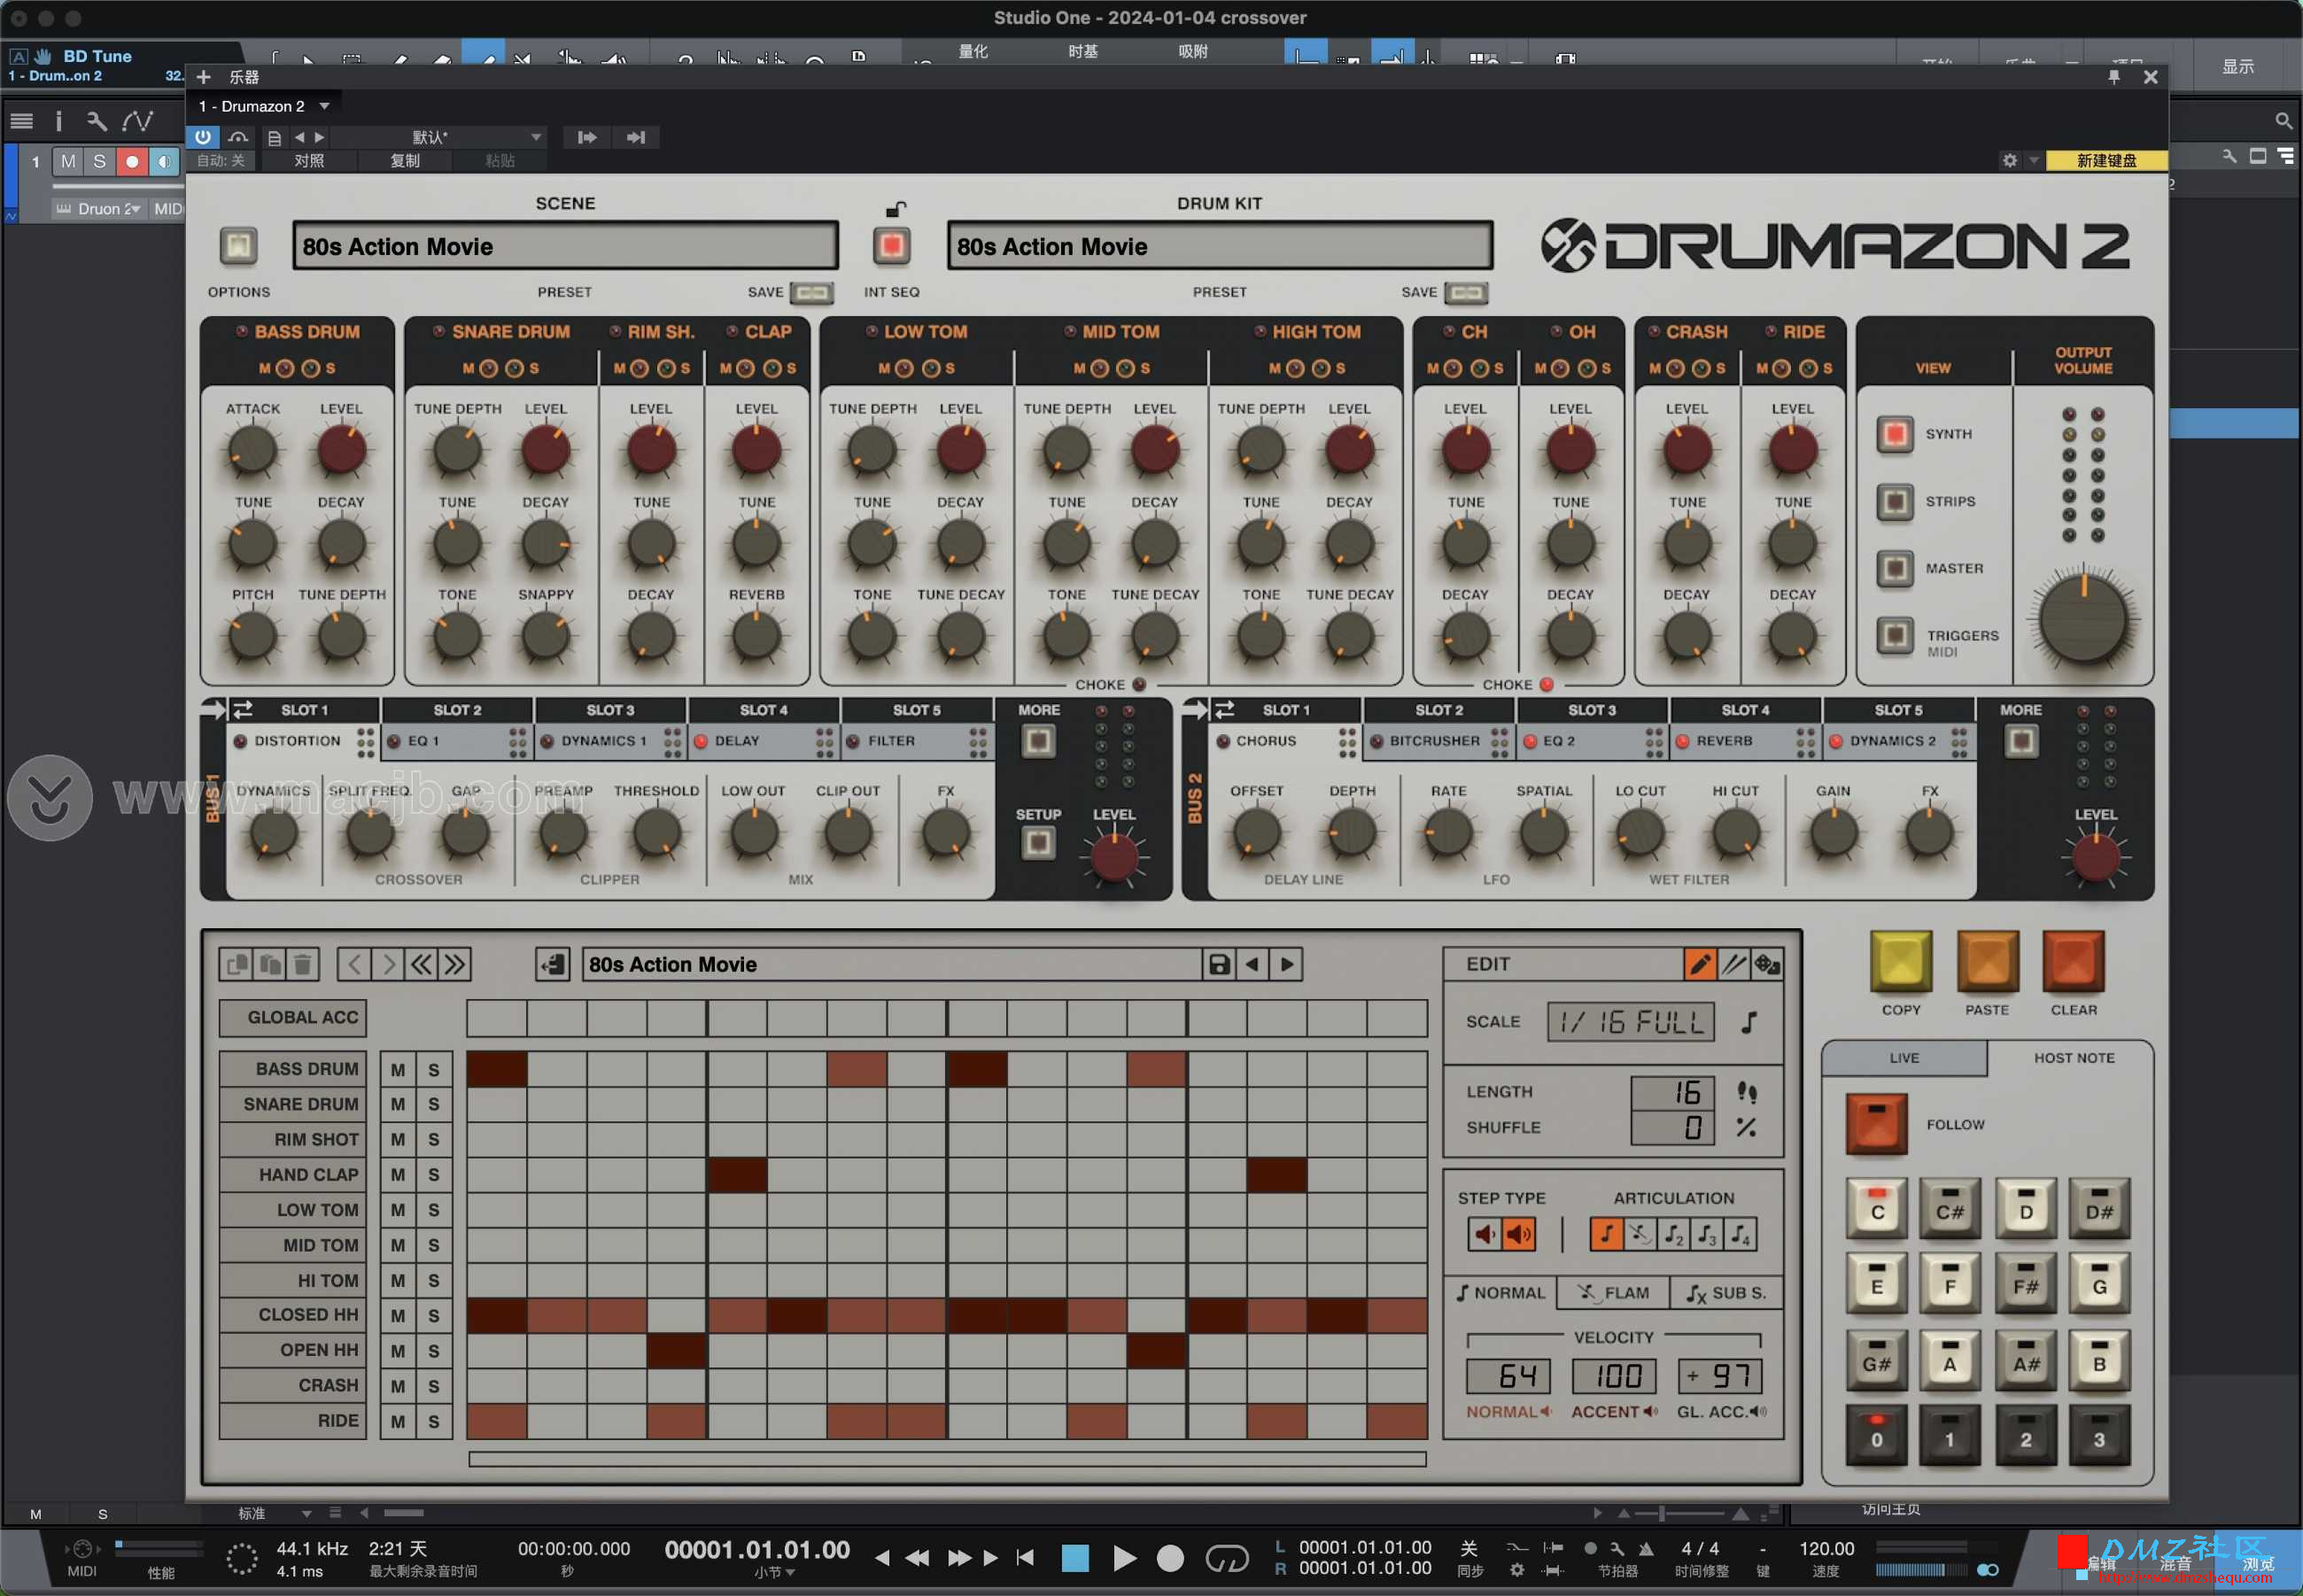
Task: Toggle the FOLLOW button
Action: pyautogui.click(x=1876, y=1124)
